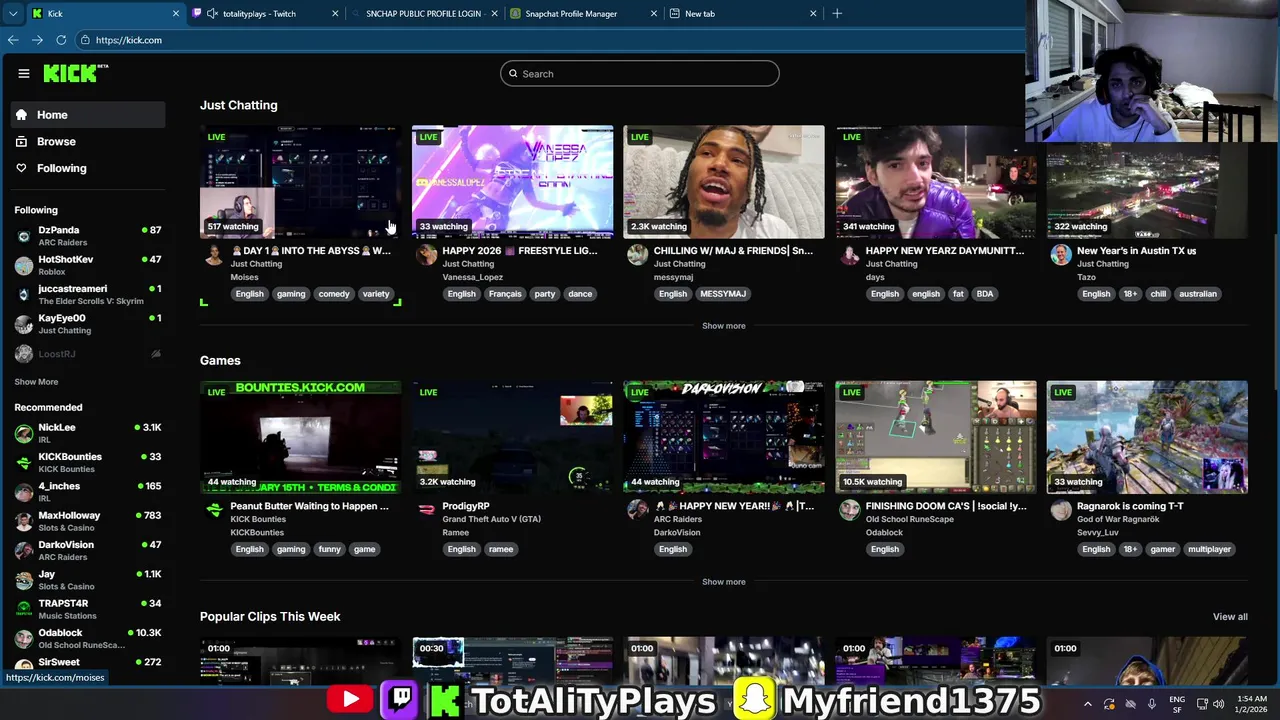Click the Français tag
1280x720 pixels.
click(x=505, y=294)
